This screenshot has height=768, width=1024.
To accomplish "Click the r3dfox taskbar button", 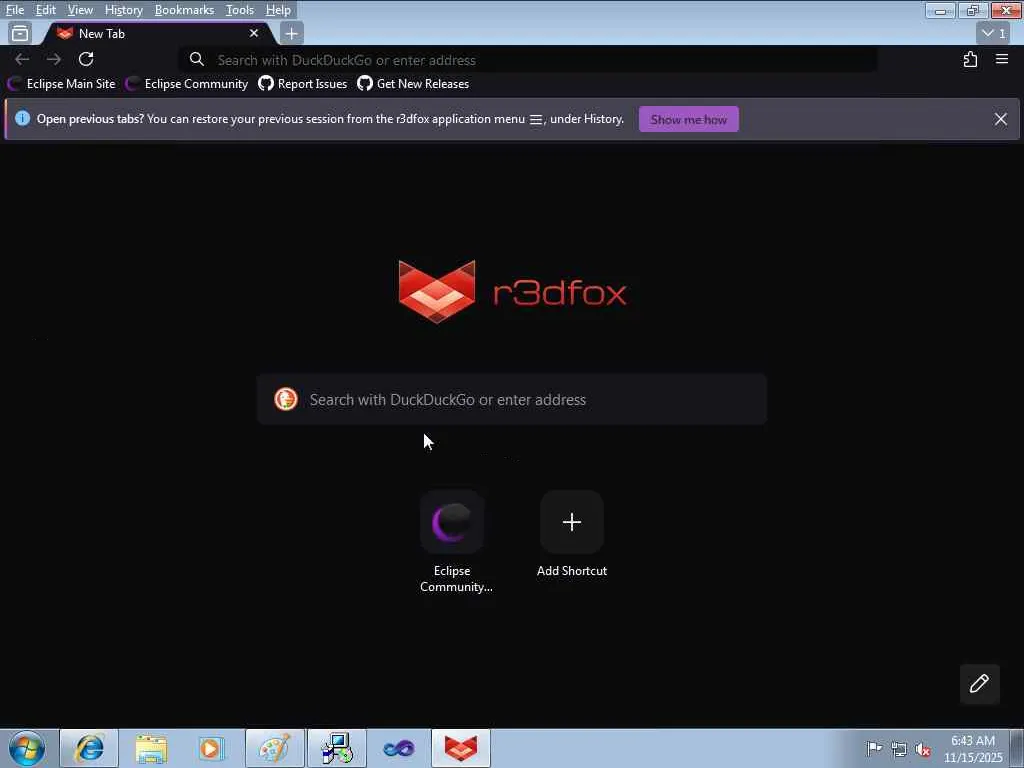I will pyautogui.click(x=460, y=748).
